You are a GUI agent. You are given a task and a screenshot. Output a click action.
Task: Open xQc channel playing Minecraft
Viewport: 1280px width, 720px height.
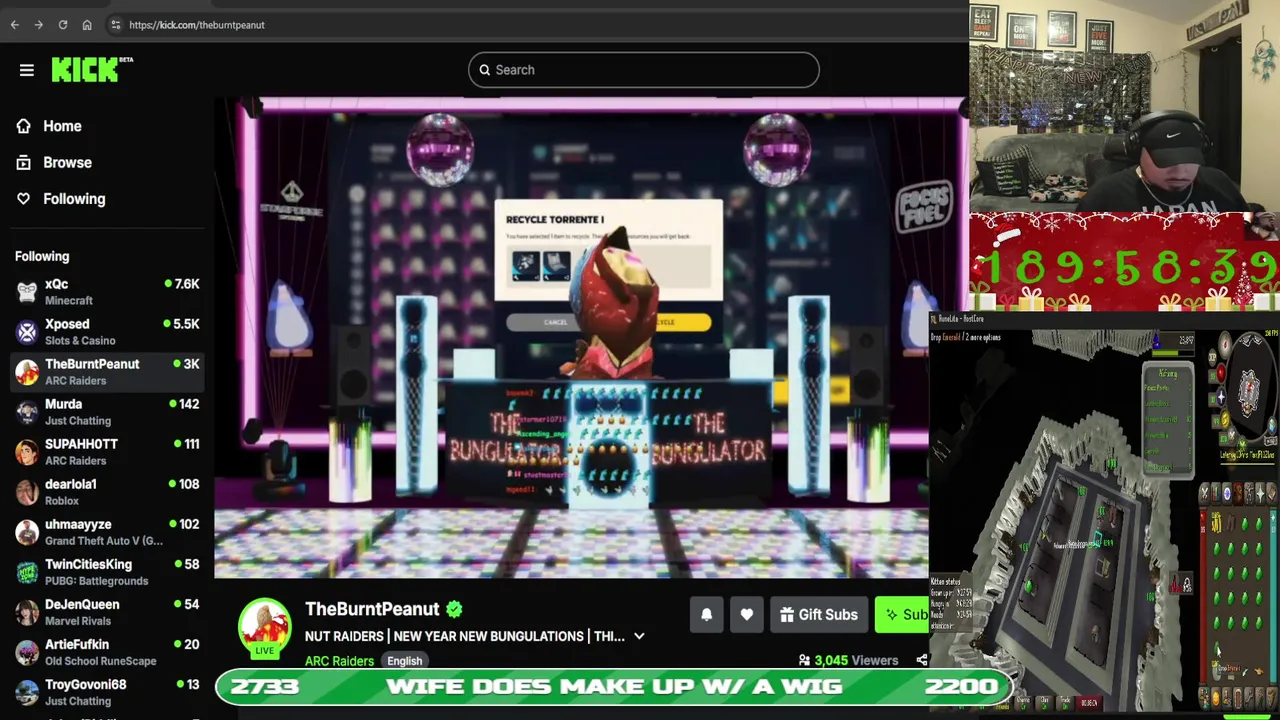107,292
